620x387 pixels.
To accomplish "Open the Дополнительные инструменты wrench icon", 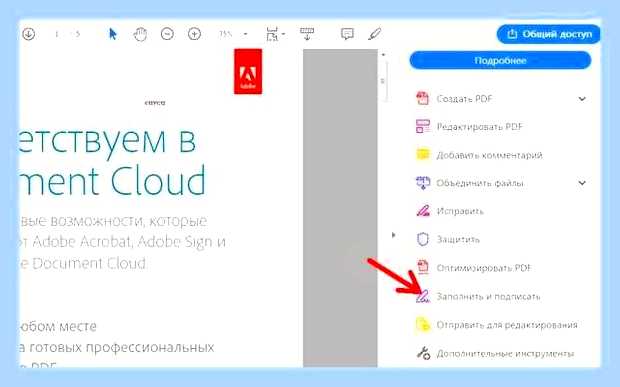I will [x=423, y=353].
